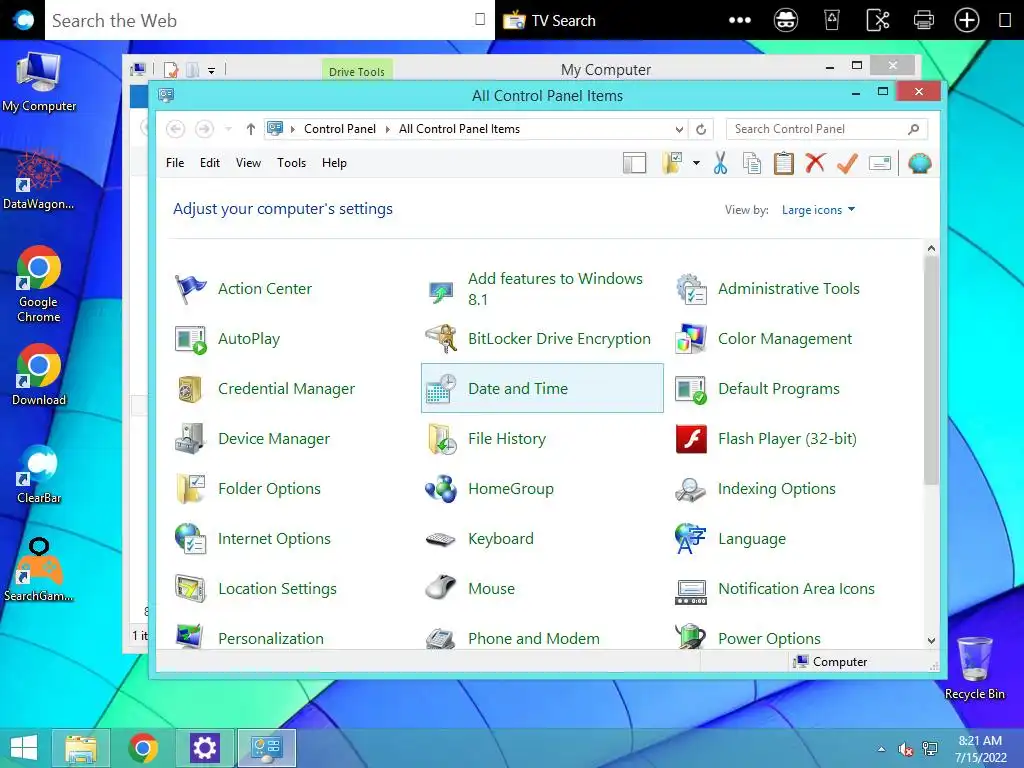This screenshot has height=768, width=1024.
Task: Refresh the Control Panel view
Action: (701, 129)
